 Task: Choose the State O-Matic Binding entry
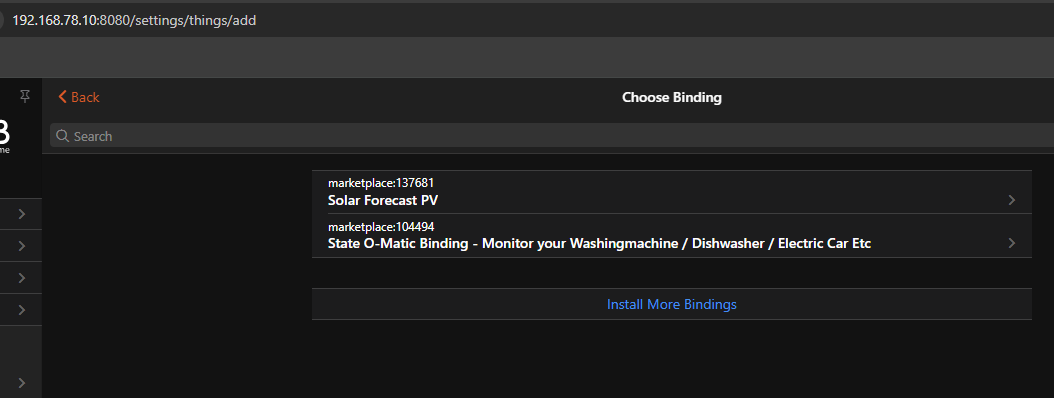(x=672, y=236)
